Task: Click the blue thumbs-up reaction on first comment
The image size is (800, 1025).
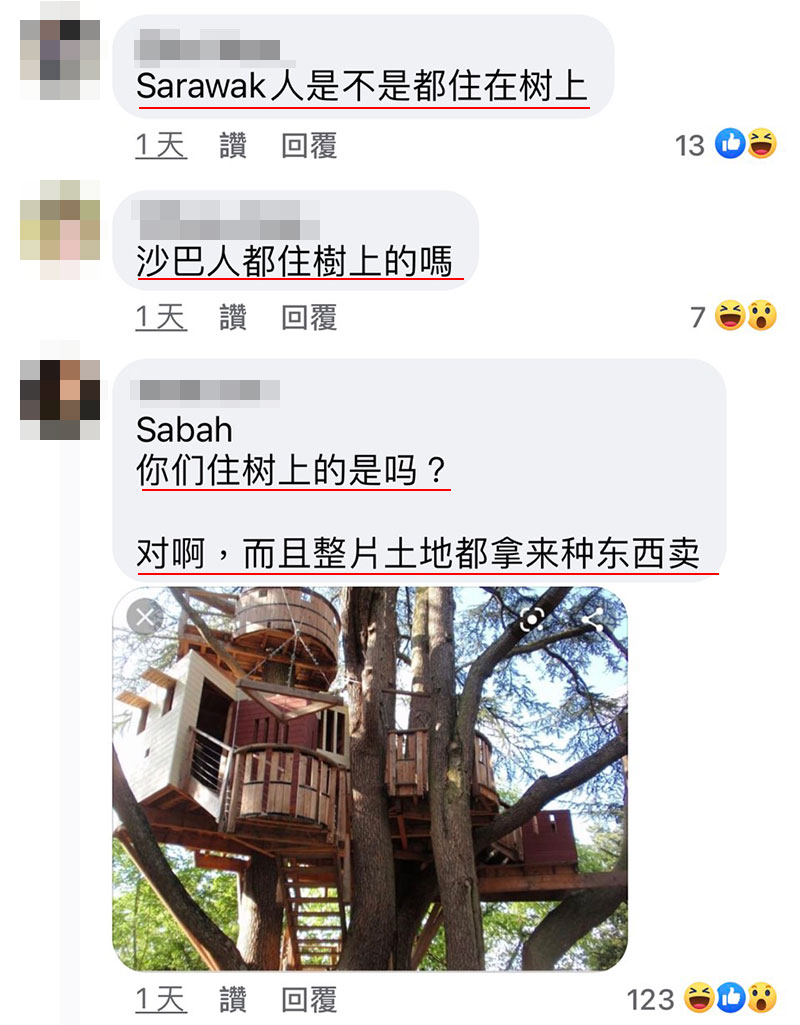Action: coord(730,144)
